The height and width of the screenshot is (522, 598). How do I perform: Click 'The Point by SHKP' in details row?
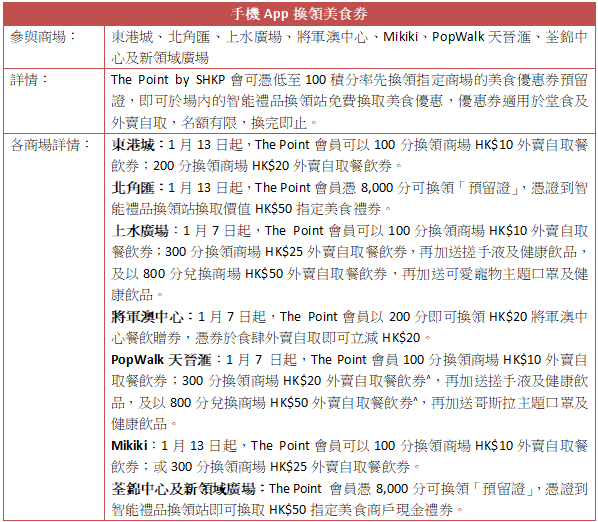(x=168, y=80)
